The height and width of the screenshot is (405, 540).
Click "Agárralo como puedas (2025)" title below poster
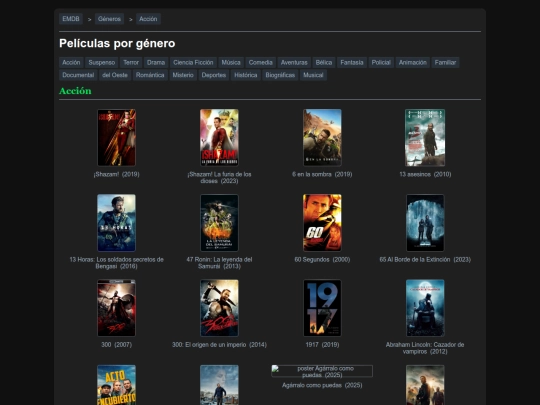tap(322, 385)
